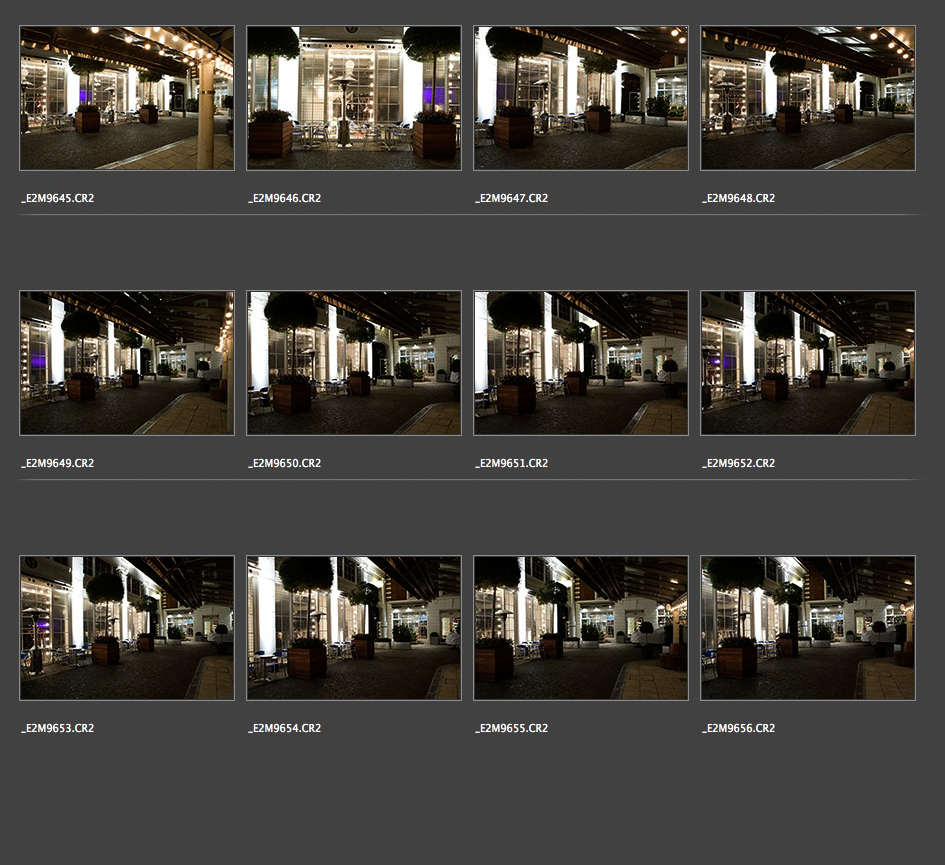Select the _E2M9656.CR2 photo thumbnail

808,628
